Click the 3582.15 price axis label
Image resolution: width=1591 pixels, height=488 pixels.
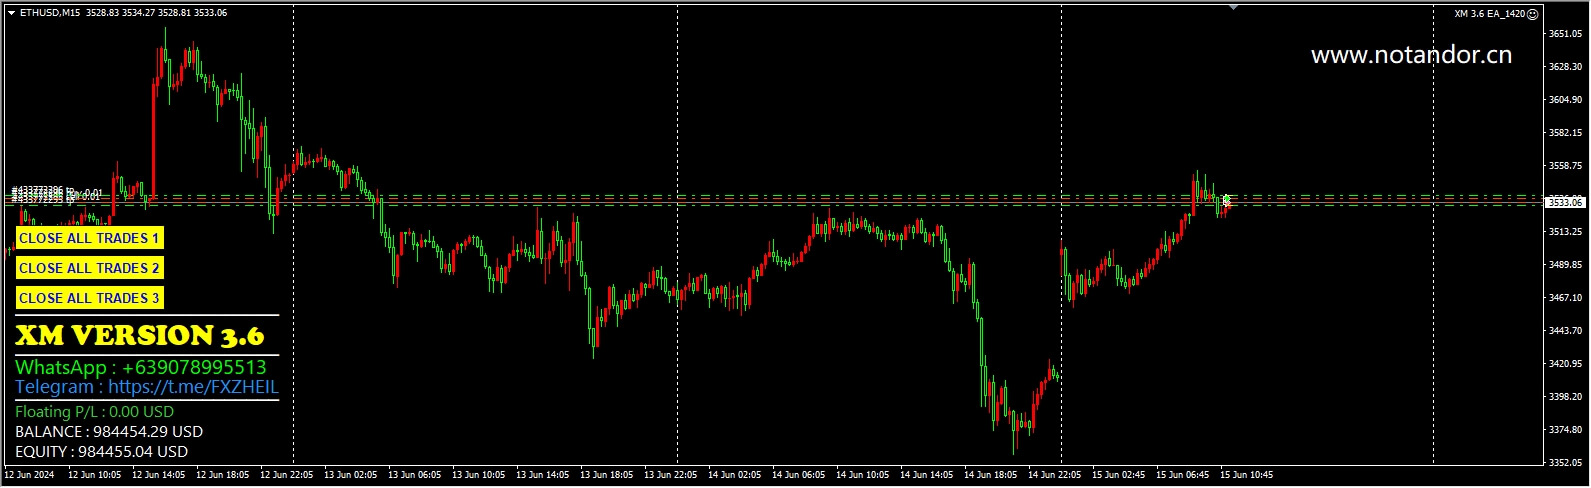1565,133
